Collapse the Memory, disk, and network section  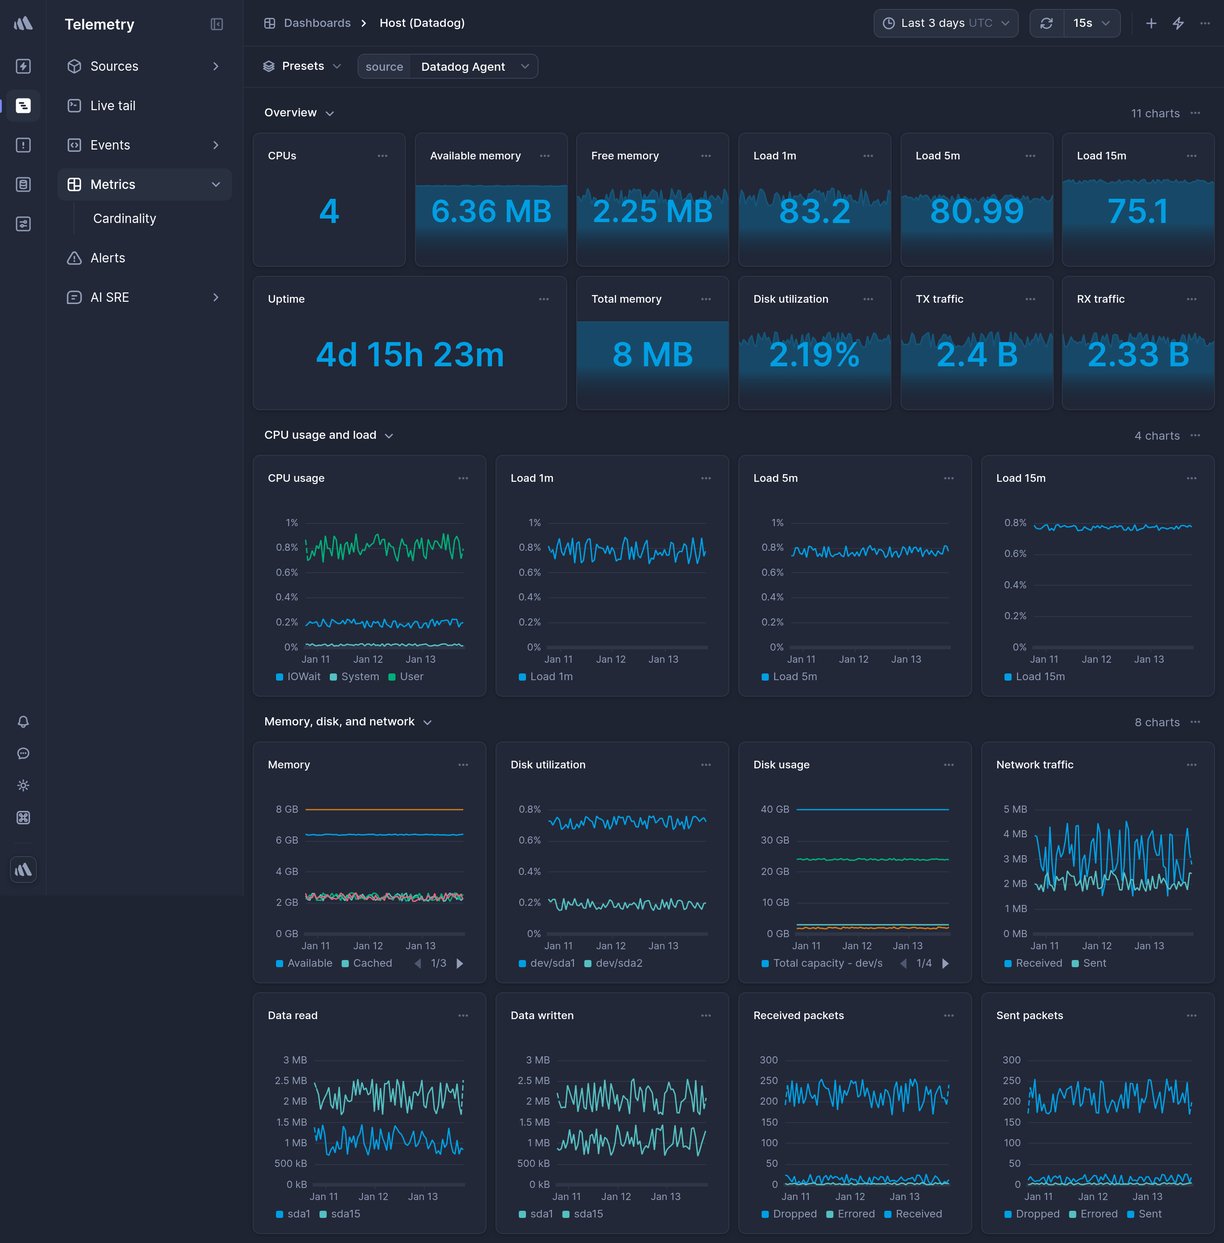427,721
